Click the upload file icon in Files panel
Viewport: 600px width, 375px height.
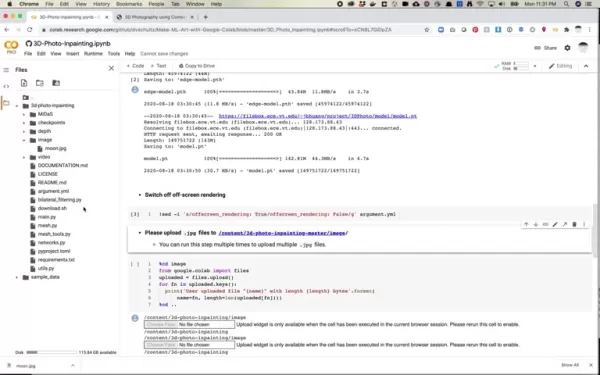point(24,83)
